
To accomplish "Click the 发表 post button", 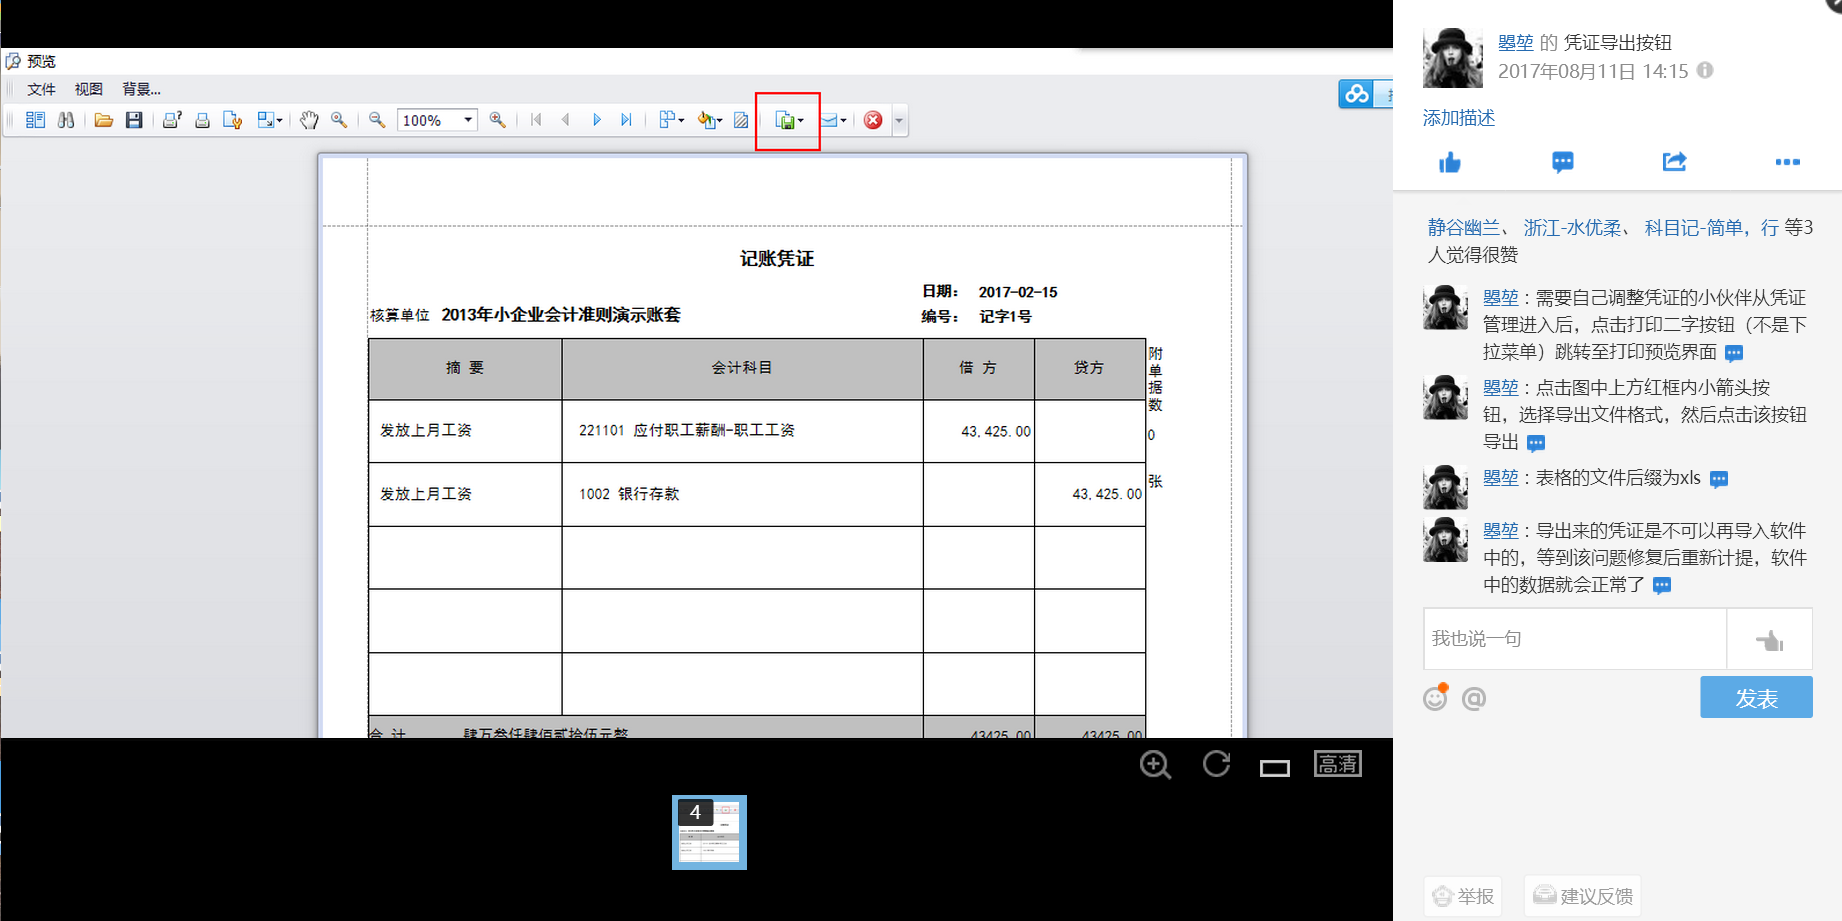I will 1756,697.
